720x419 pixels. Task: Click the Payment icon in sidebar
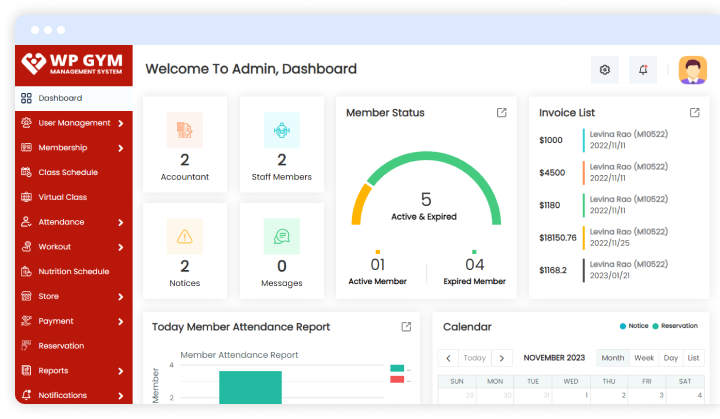point(26,321)
